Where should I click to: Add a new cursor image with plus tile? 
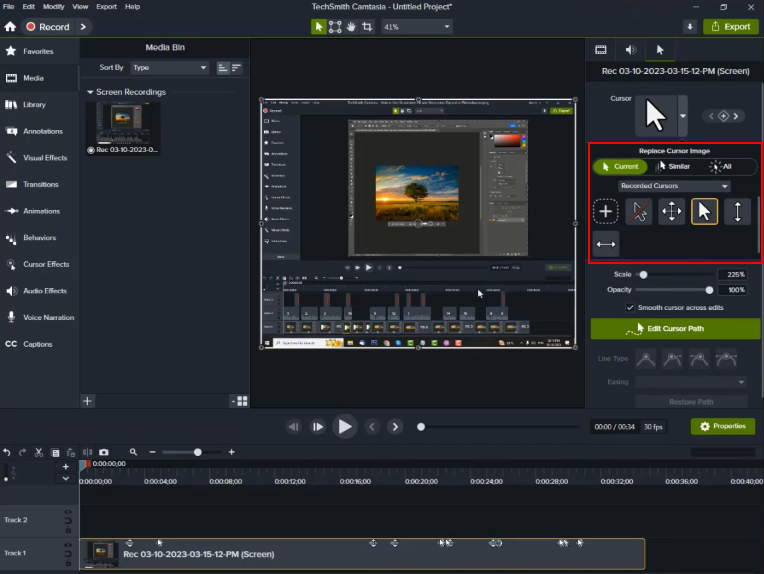point(606,211)
